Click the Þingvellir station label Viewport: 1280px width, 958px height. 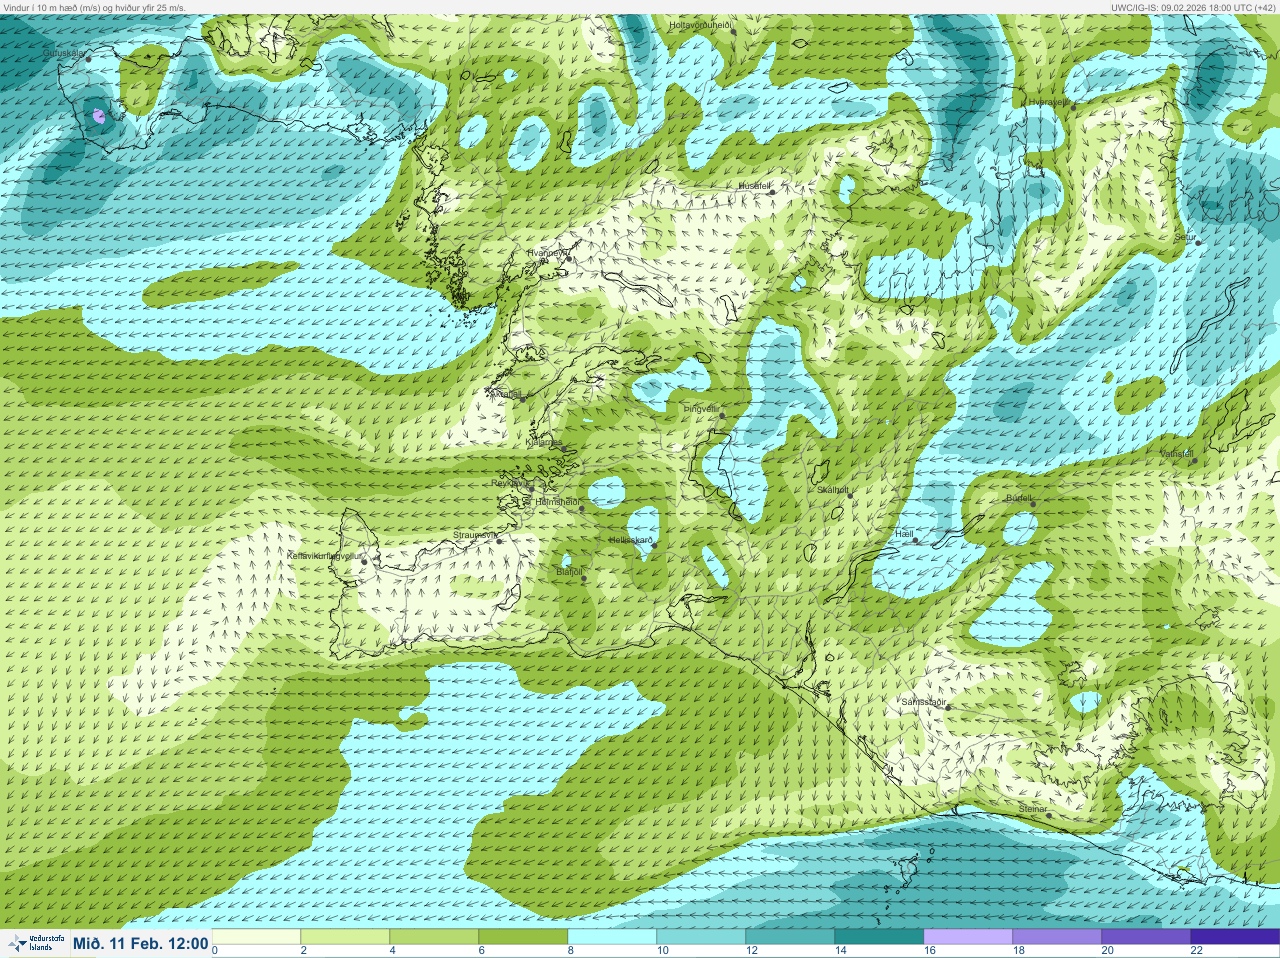click(x=700, y=409)
